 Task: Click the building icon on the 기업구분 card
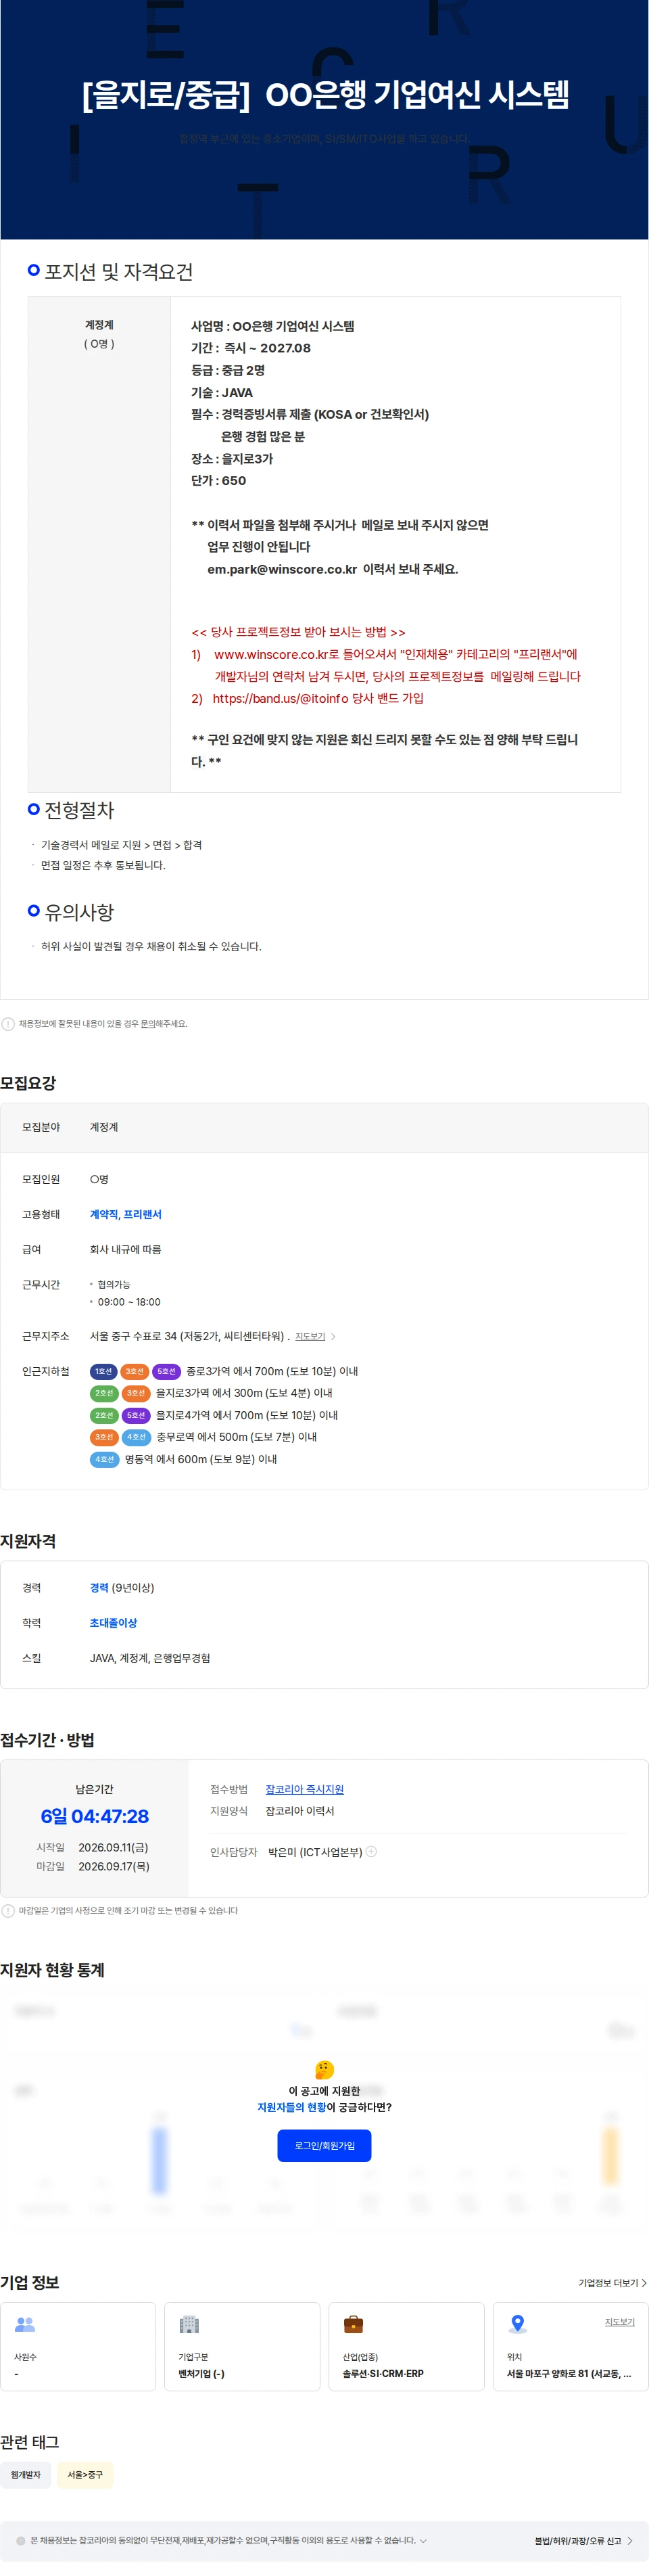point(189,2324)
